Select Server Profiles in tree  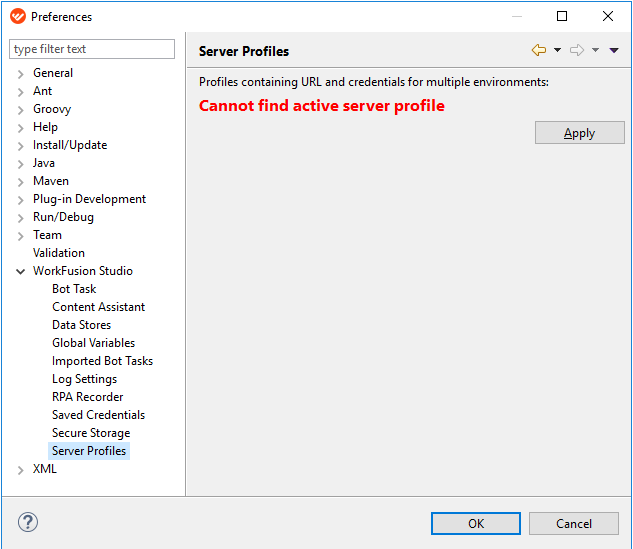pos(89,451)
